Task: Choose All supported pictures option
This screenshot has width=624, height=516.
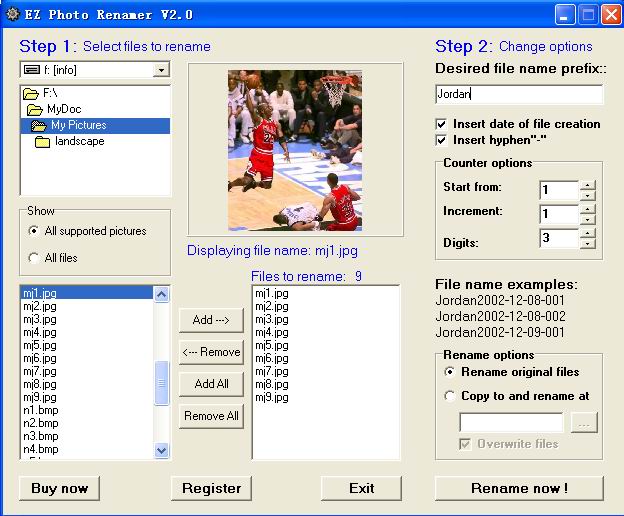Action: 35,231
